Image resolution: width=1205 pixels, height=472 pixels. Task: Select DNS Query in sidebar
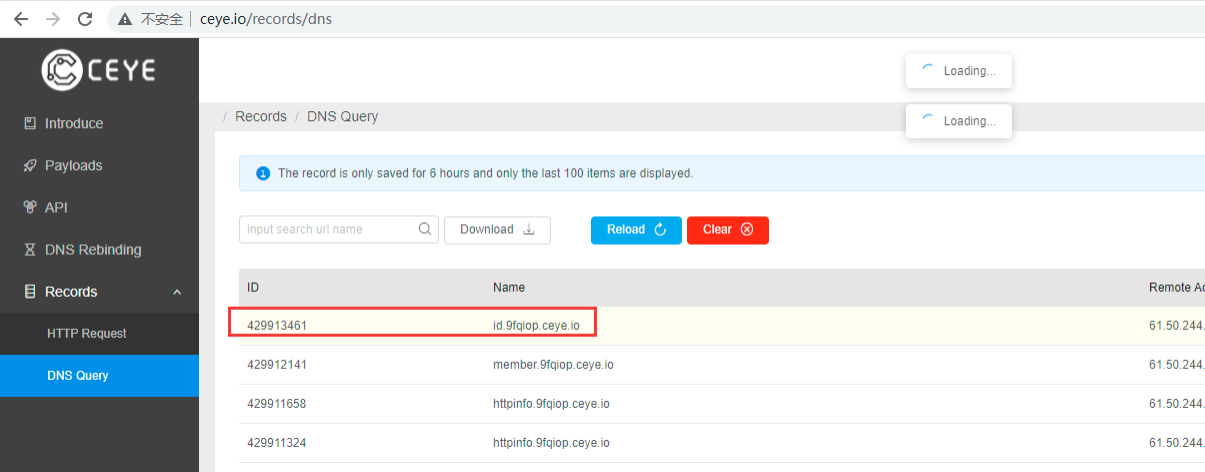coord(78,376)
